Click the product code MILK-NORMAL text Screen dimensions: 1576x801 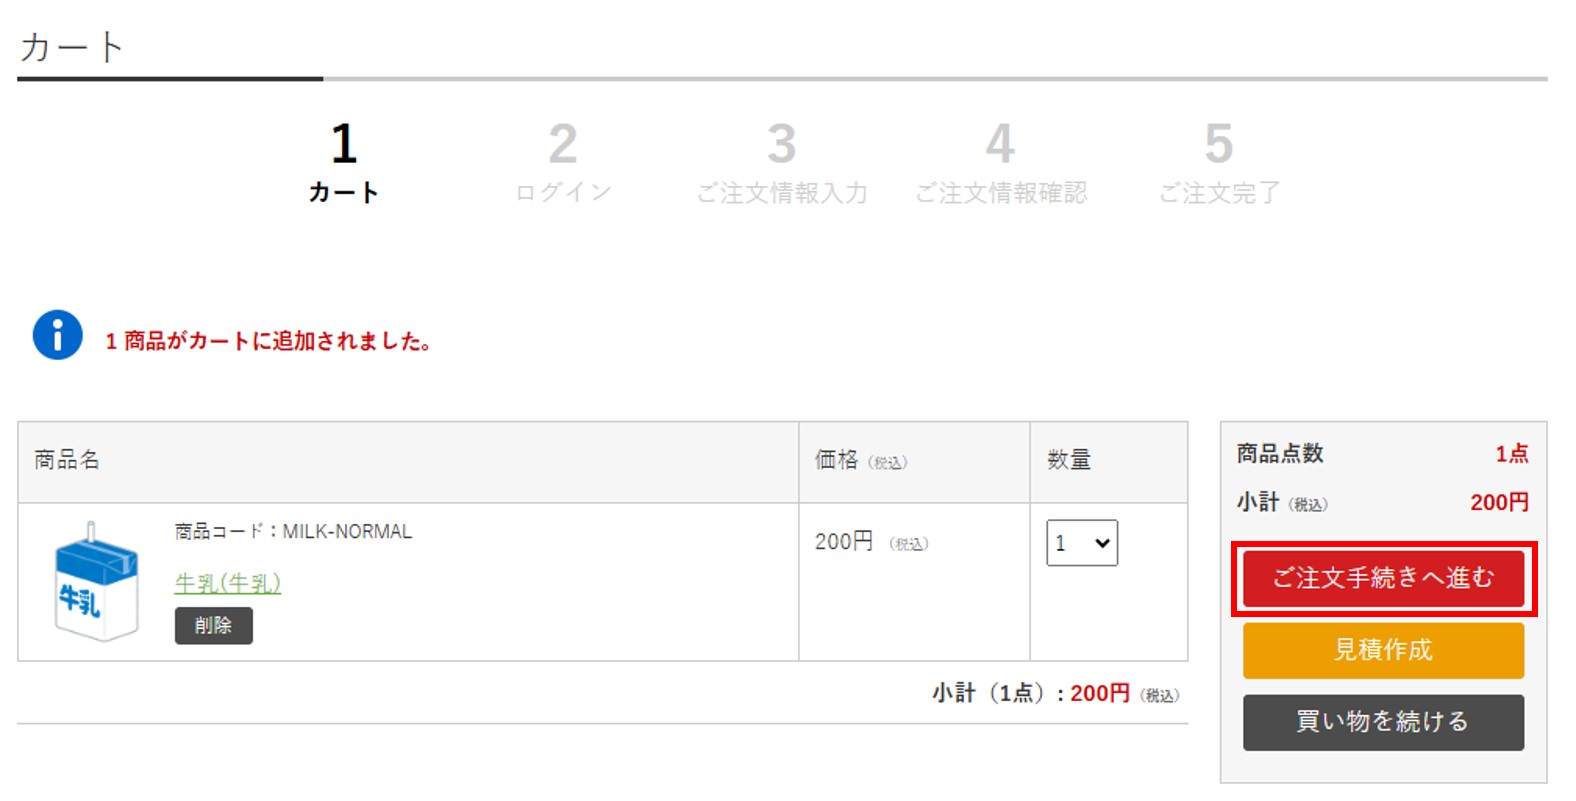(293, 531)
